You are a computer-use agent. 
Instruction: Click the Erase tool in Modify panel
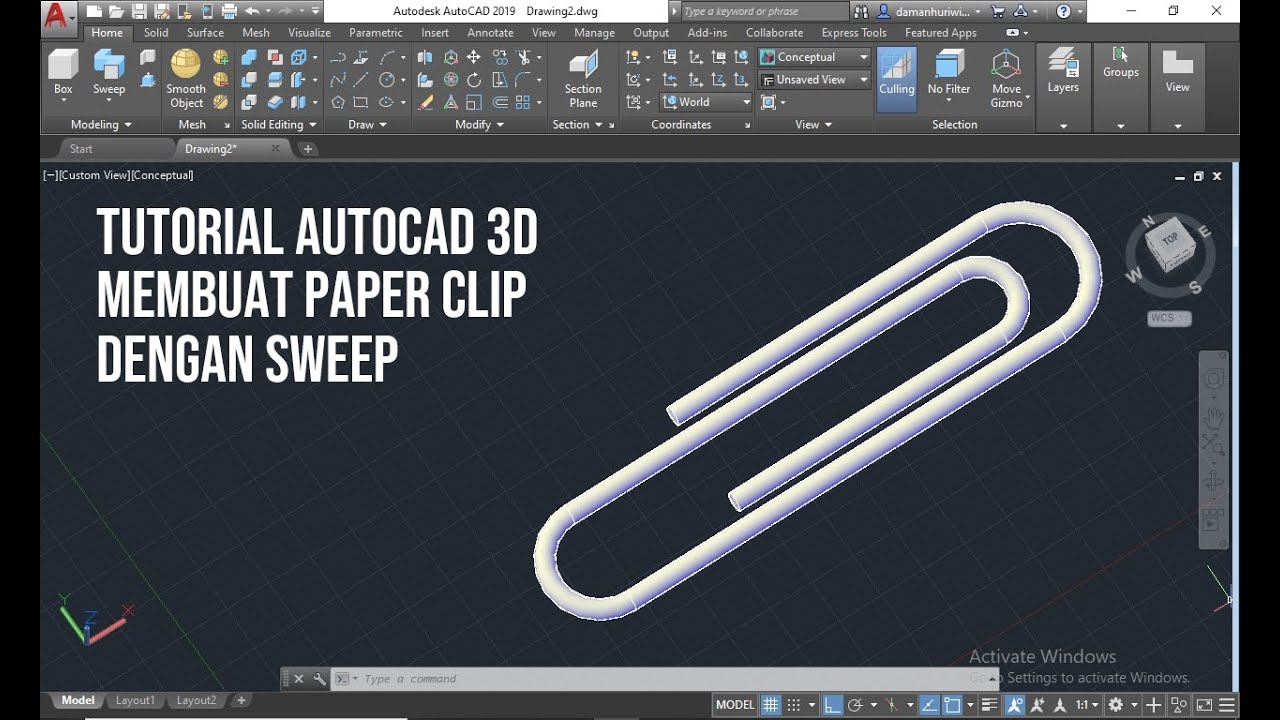pyautogui.click(x=426, y=102)
